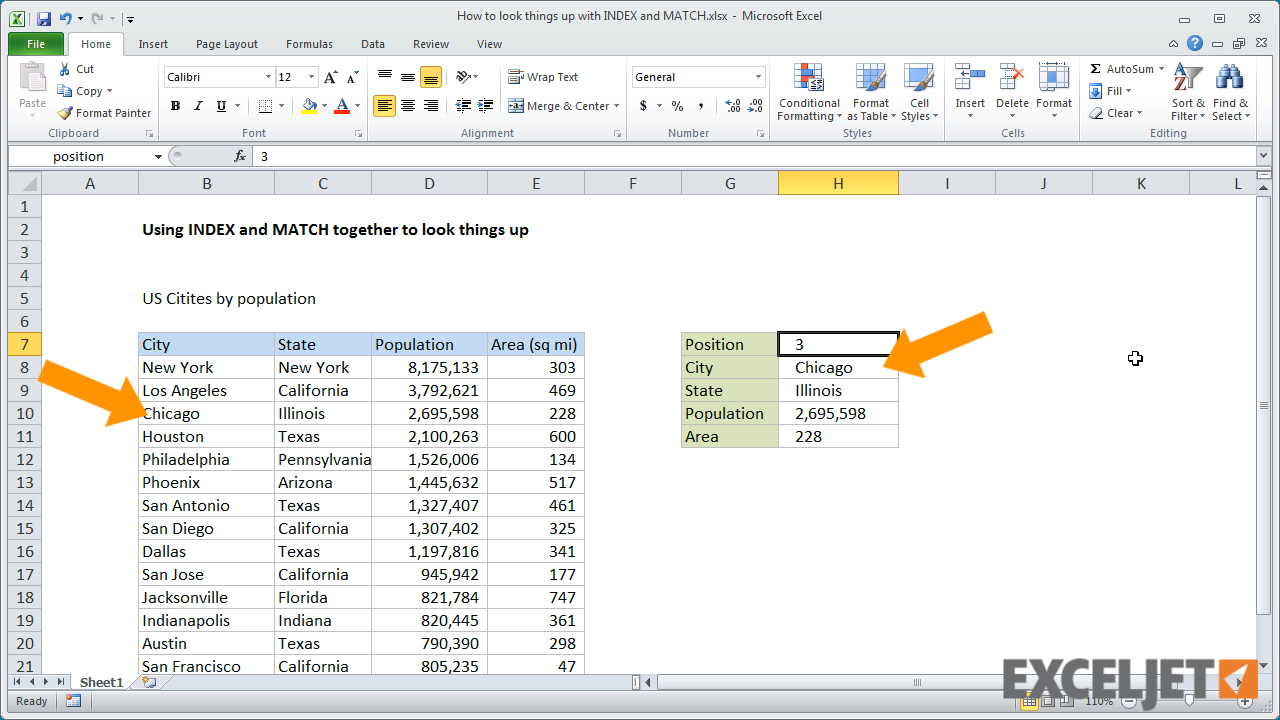This screenshot has width=1280, height=720.
Task: Click the Fill Color bucket swatch
Action: [309, 106]
